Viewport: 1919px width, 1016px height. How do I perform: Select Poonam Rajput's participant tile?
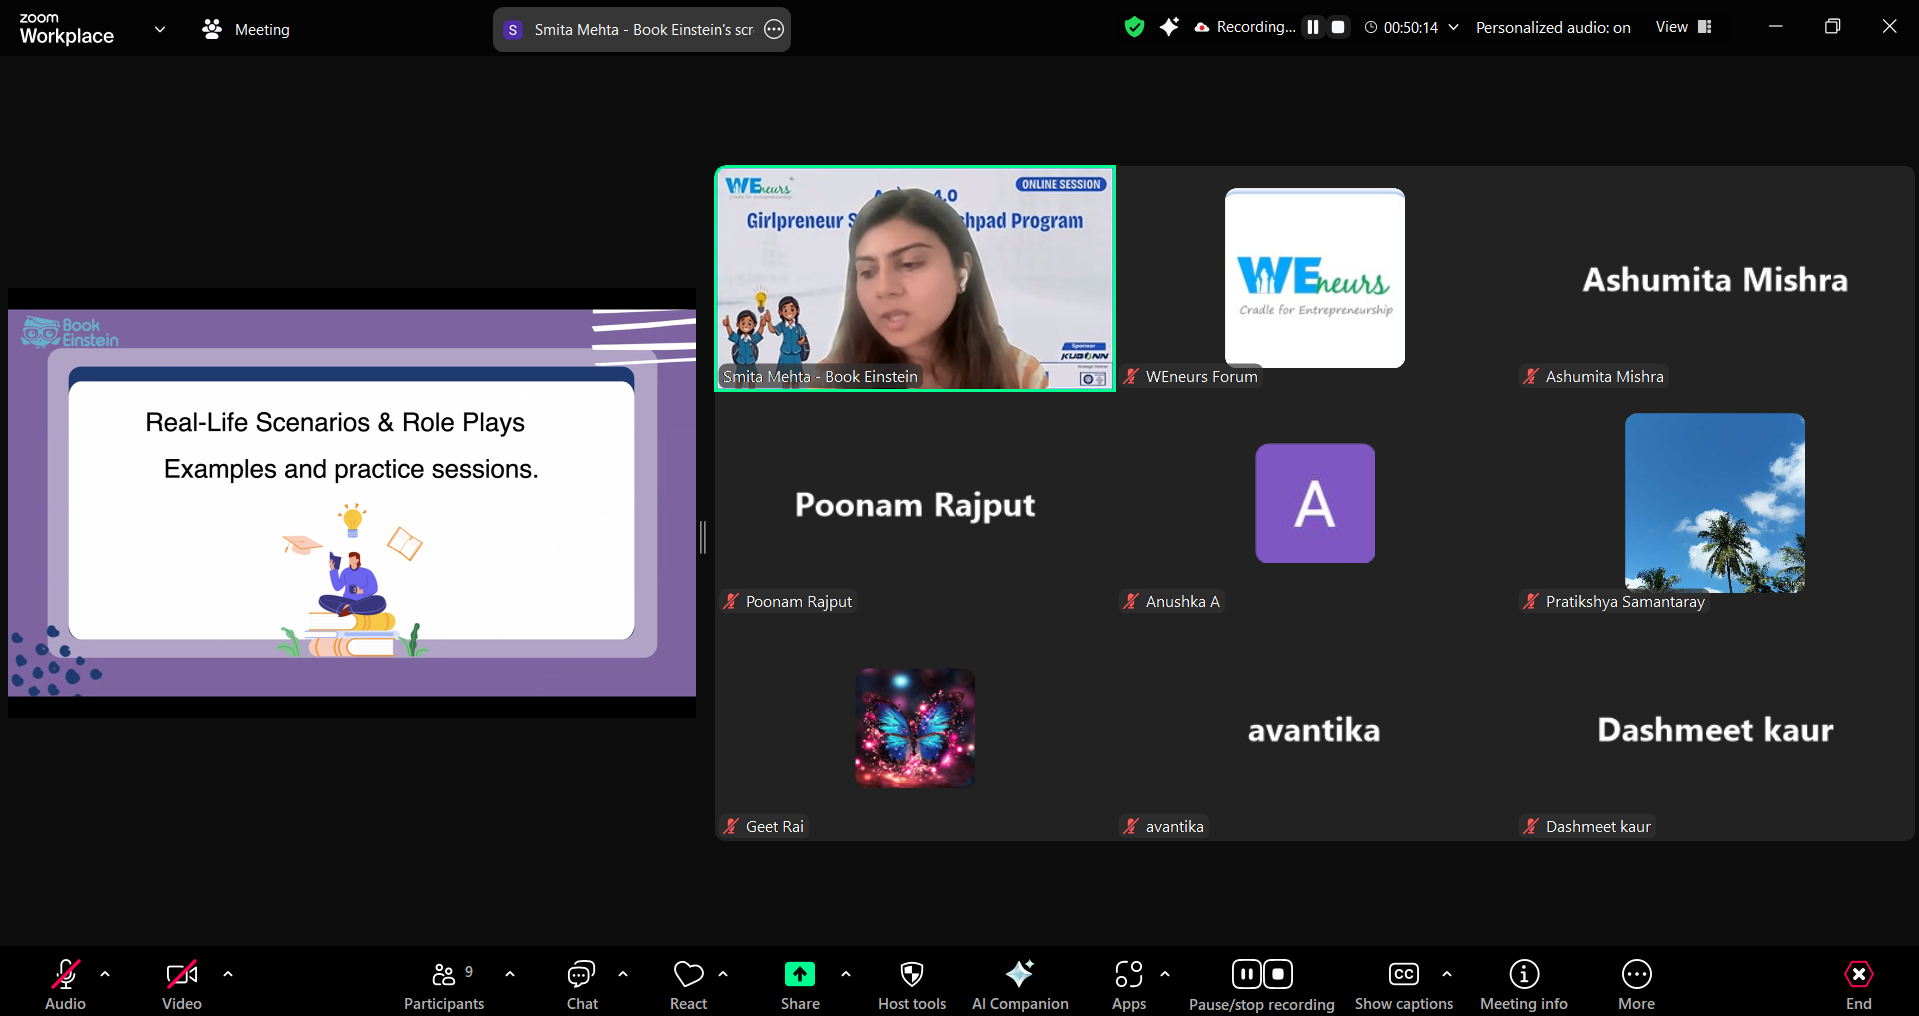click(915, 503)
